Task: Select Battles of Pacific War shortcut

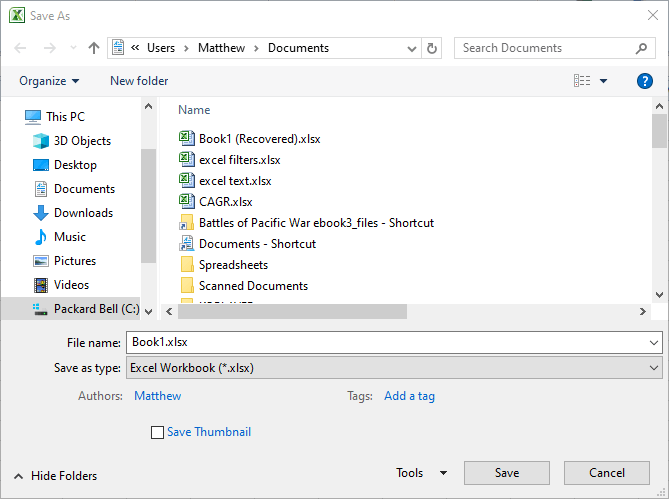Action: [306, 223]
